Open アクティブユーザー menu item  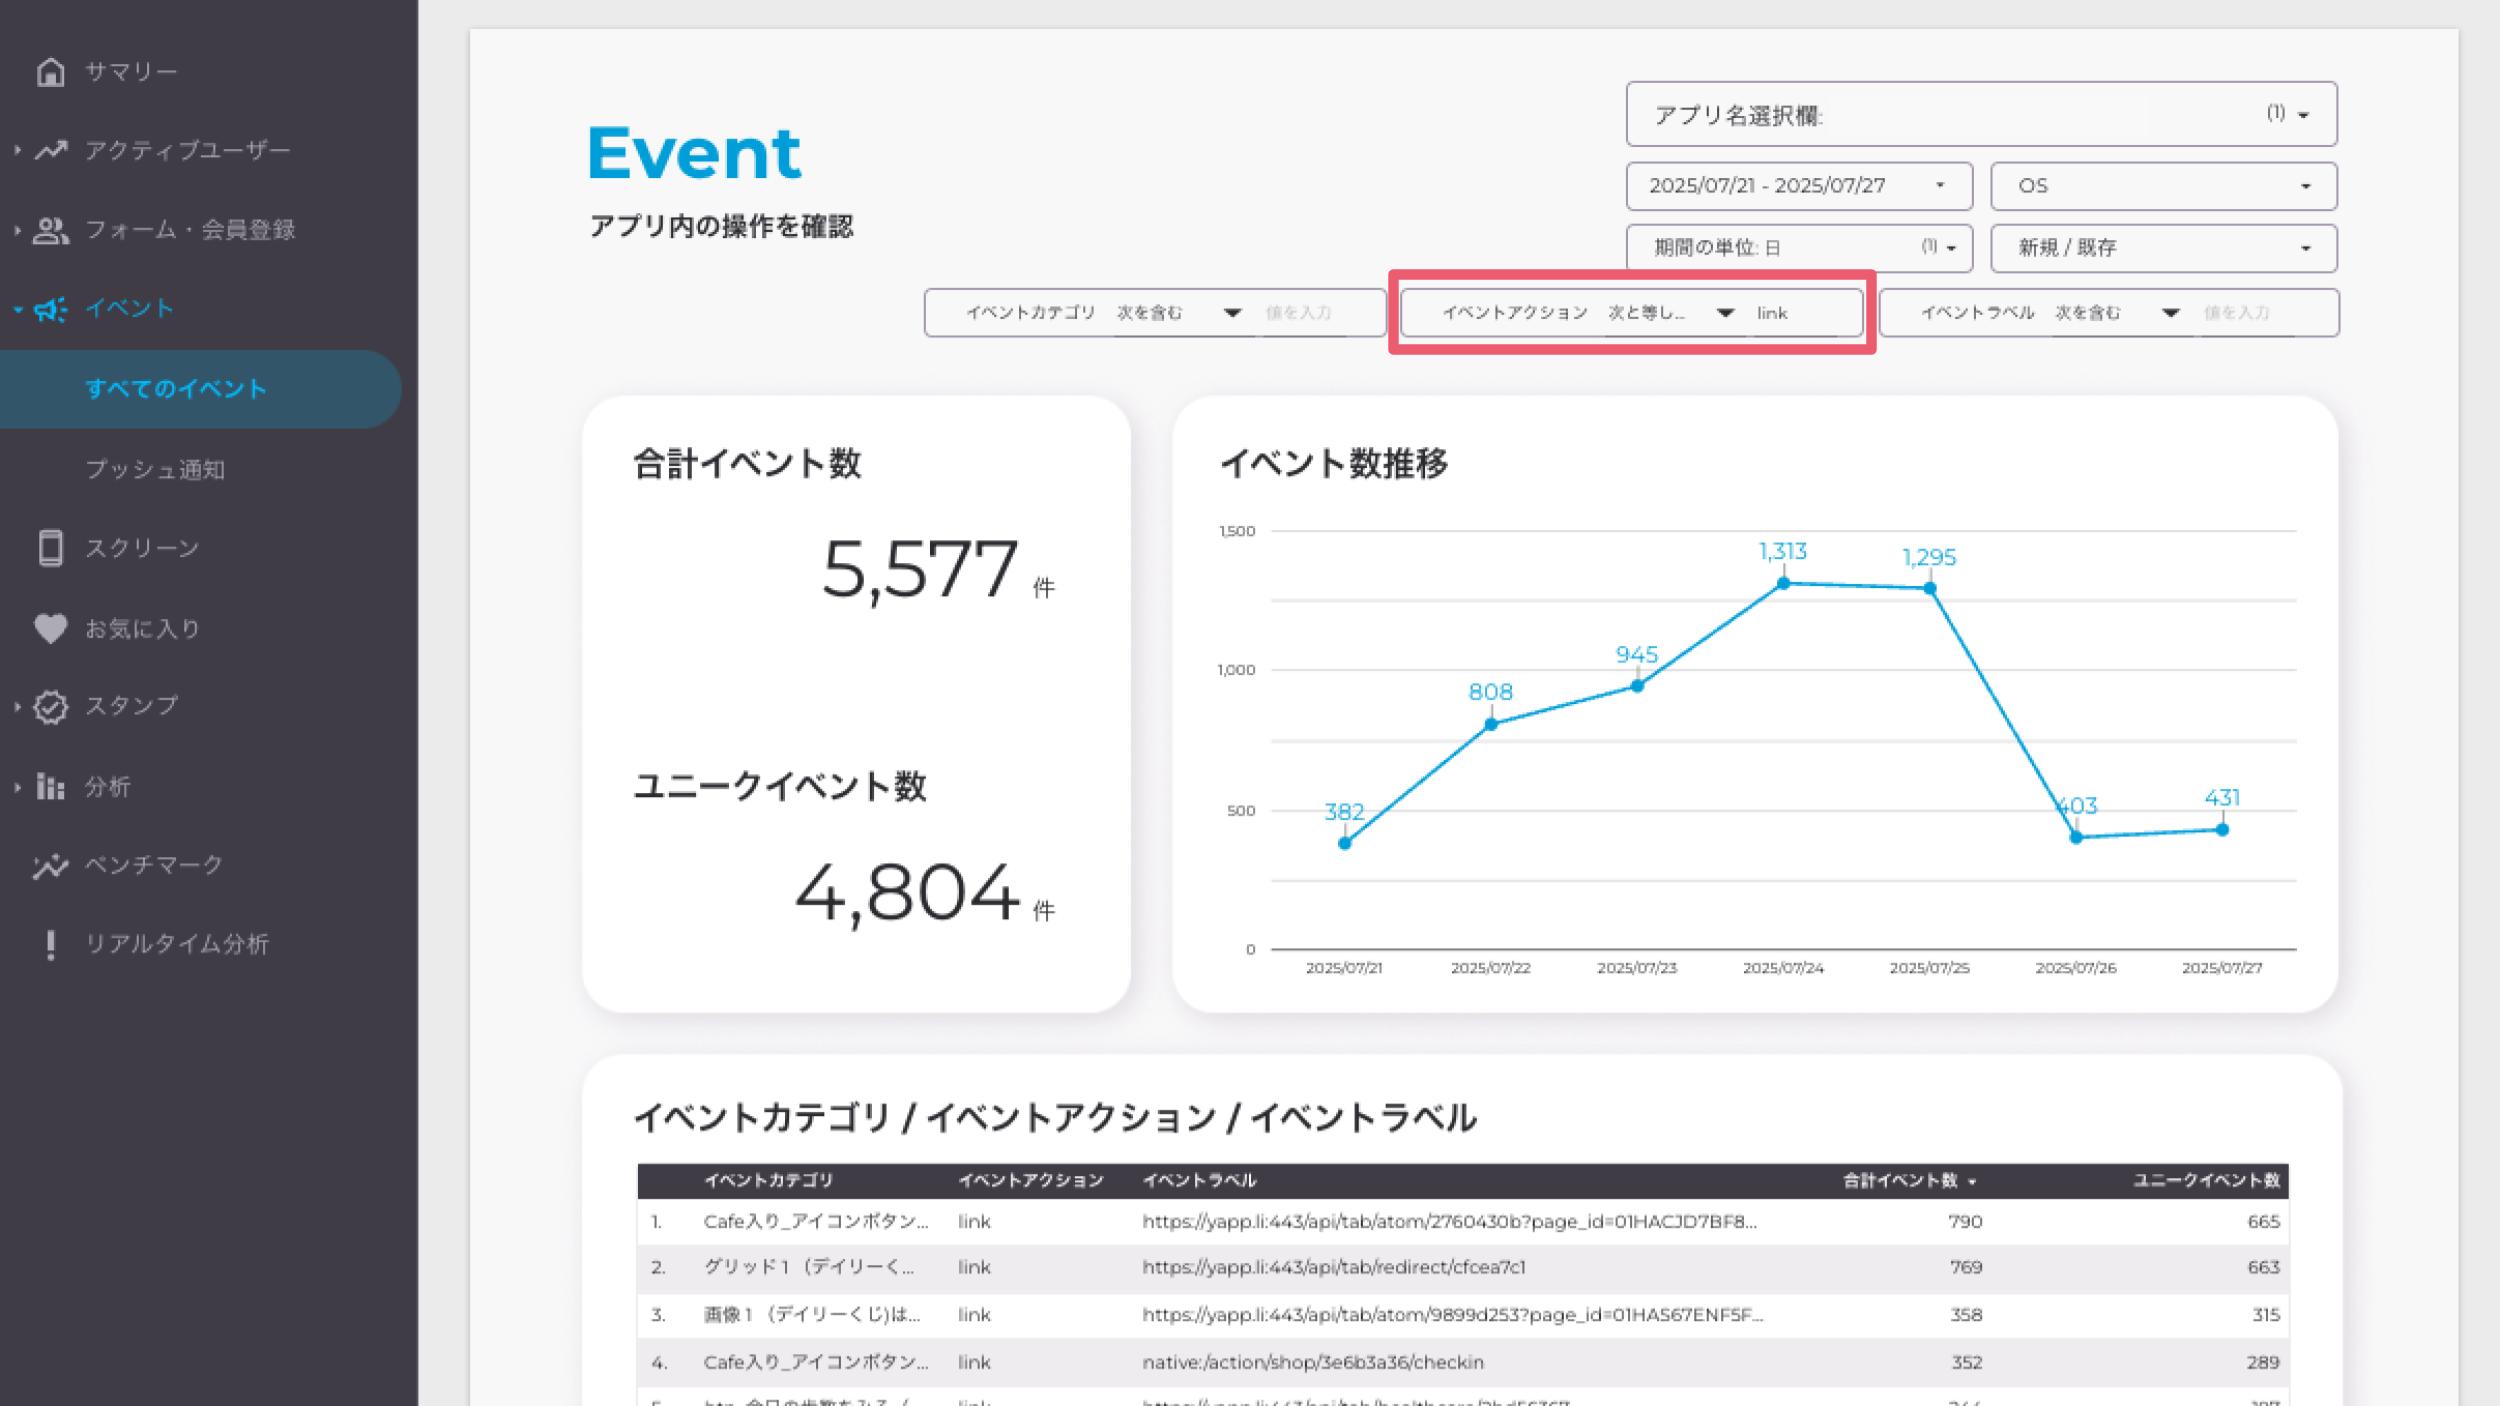click(187, 150)
